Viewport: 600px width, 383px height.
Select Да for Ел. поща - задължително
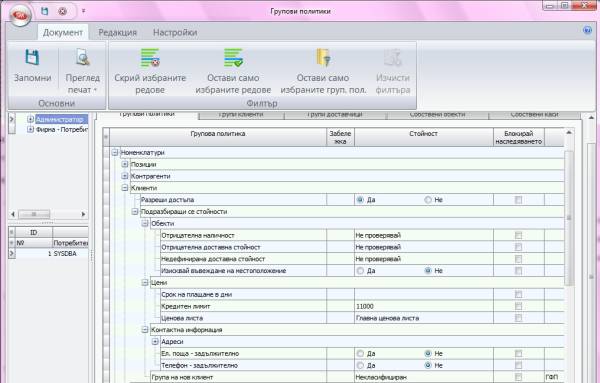360,354
